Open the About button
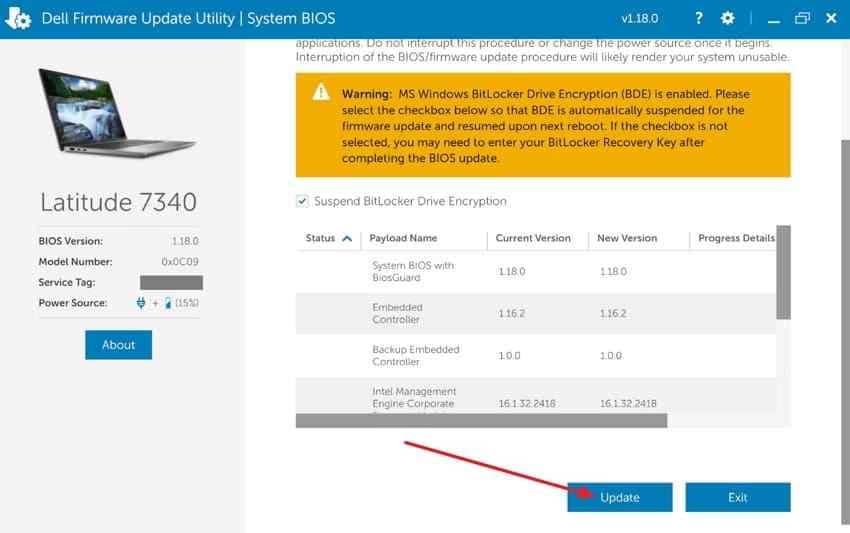The width and height of the screenshot is (850, 533). [x=118, y=345]
